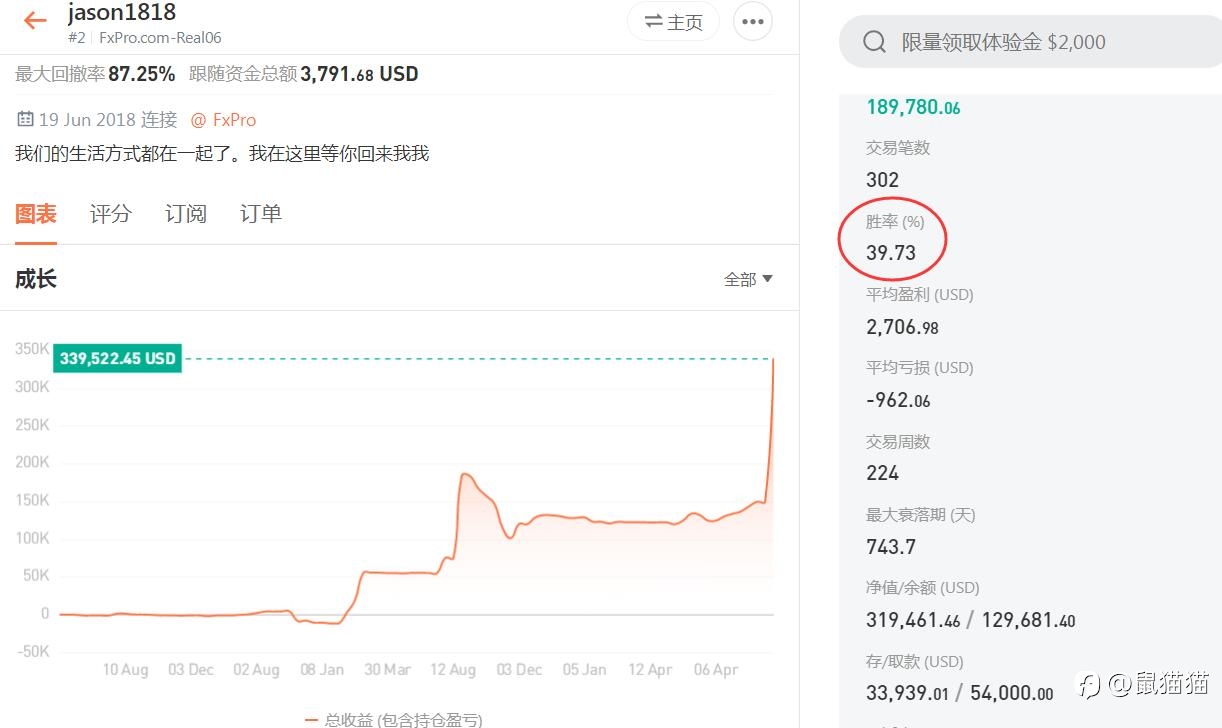Click the 成长 growth heading
1222x728 pixels.
coord(36,279)
